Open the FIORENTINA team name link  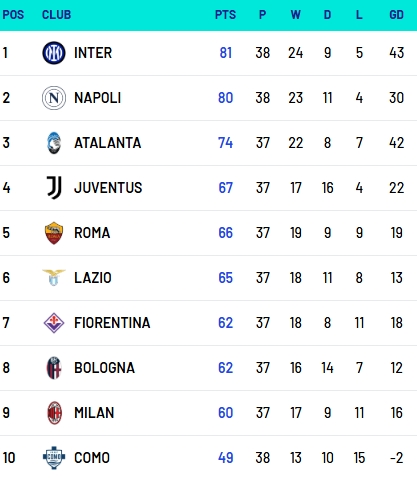[x=112, y=323]
